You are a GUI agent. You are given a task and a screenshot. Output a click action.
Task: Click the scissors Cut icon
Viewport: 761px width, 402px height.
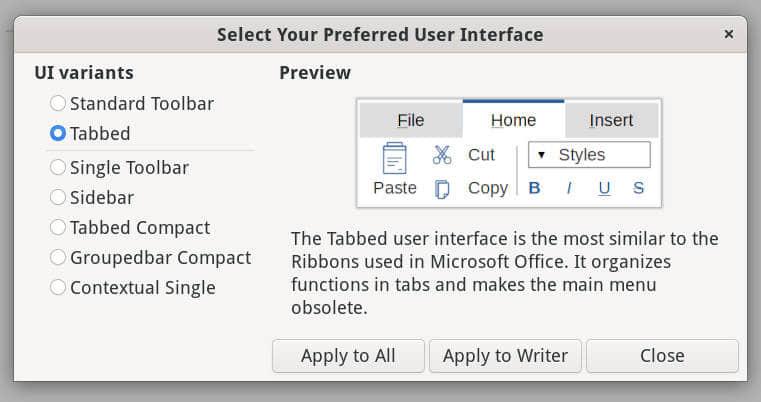point(442,155)
